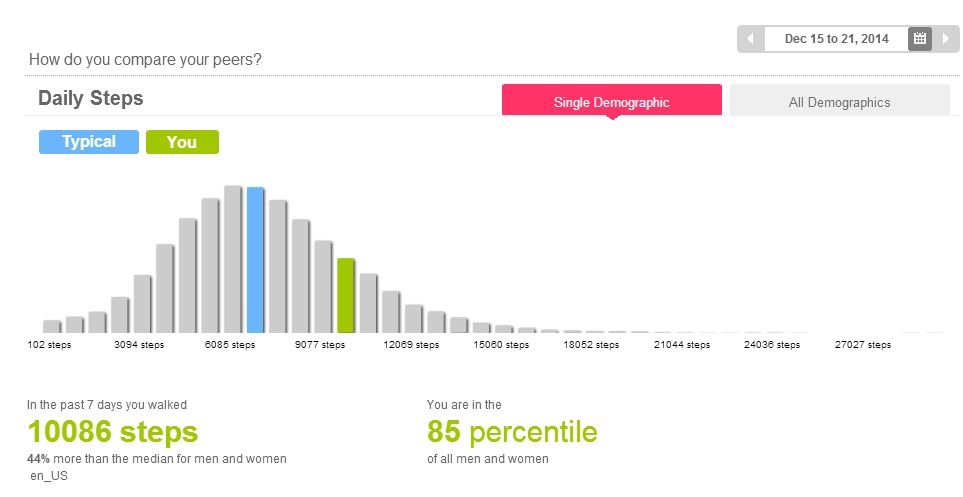Viewport: 963px width, 497px height.
Task: Go to the previous week arrow
Action: coord(751,39)
